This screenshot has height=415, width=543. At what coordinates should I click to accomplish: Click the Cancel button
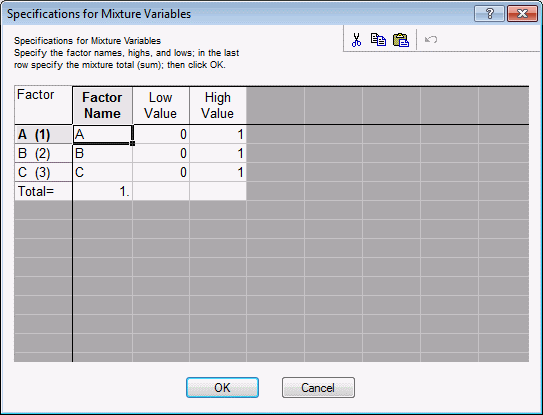point(318,388)
